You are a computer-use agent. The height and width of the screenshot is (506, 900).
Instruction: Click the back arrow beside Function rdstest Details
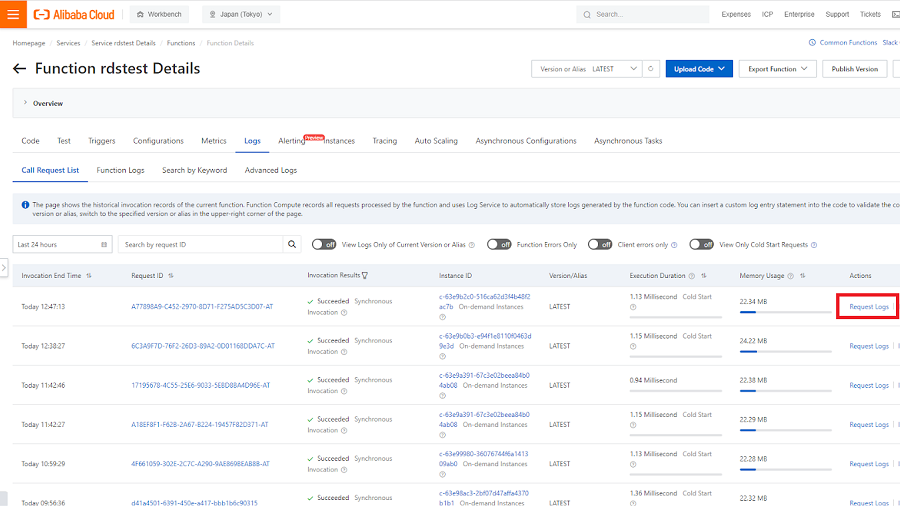[19, 69]
